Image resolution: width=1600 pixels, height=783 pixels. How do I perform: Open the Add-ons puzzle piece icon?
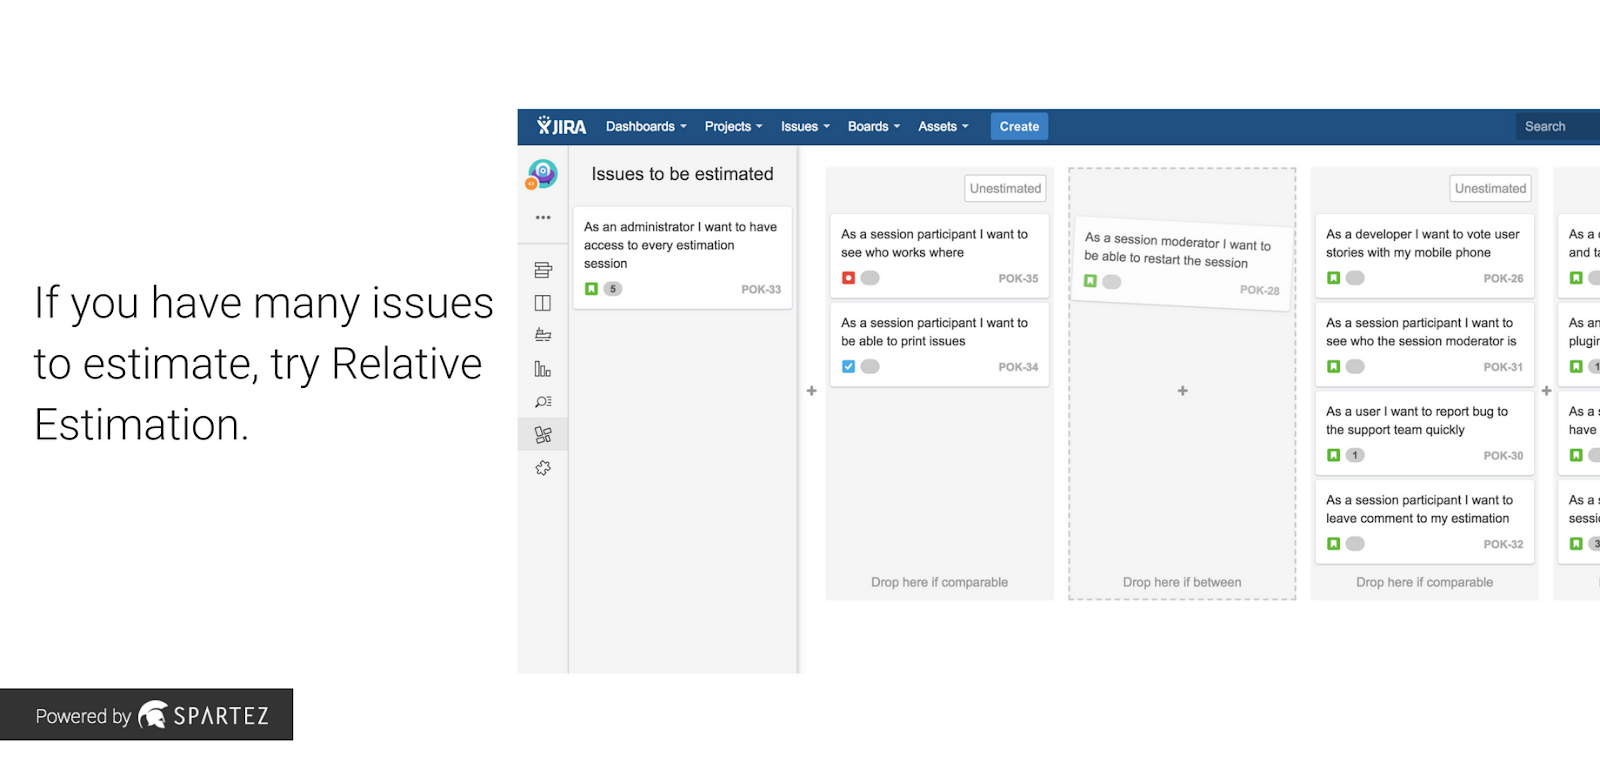[543, 468]
